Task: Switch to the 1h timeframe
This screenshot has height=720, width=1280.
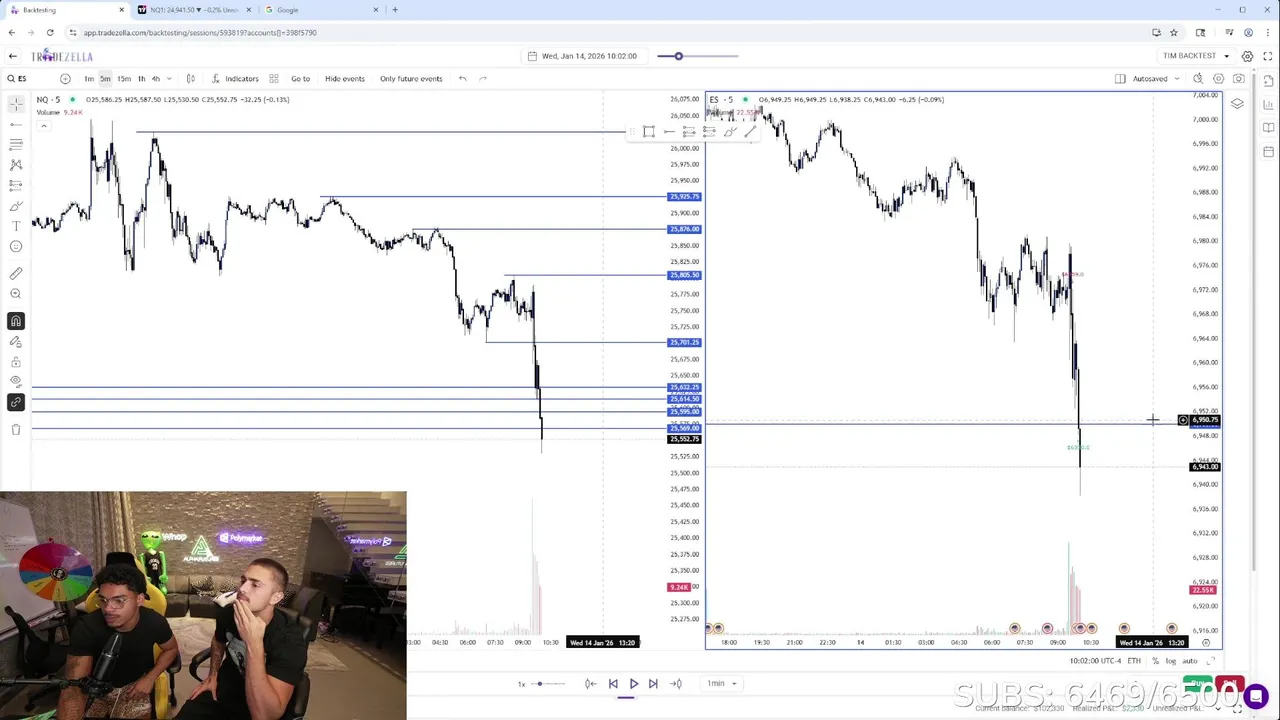Action: (141, 79)
